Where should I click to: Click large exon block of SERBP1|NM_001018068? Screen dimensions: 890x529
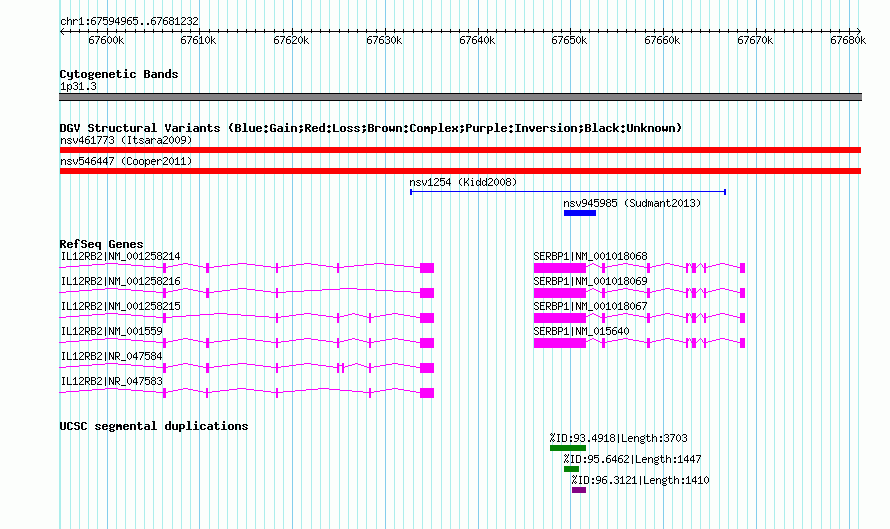click(x=560, y=268)
